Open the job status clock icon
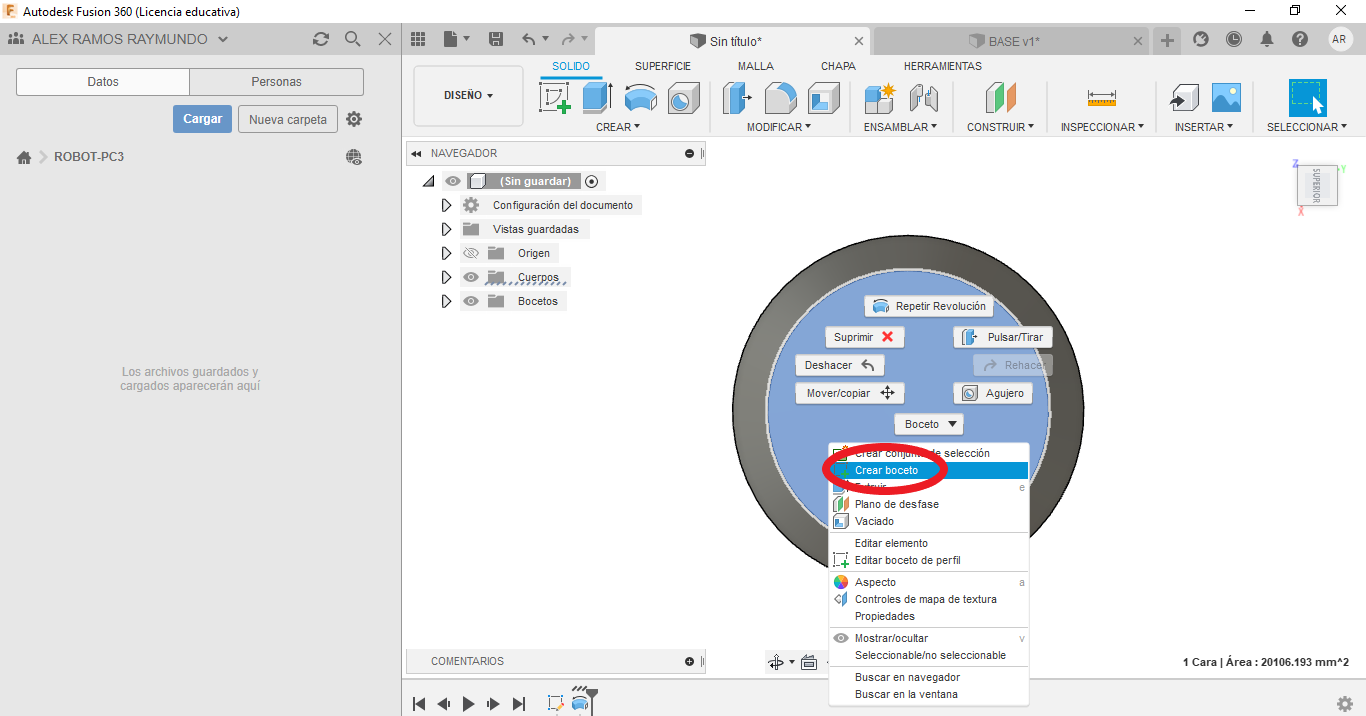Viewport: 1366px width, 716px height. point(1234,39)
